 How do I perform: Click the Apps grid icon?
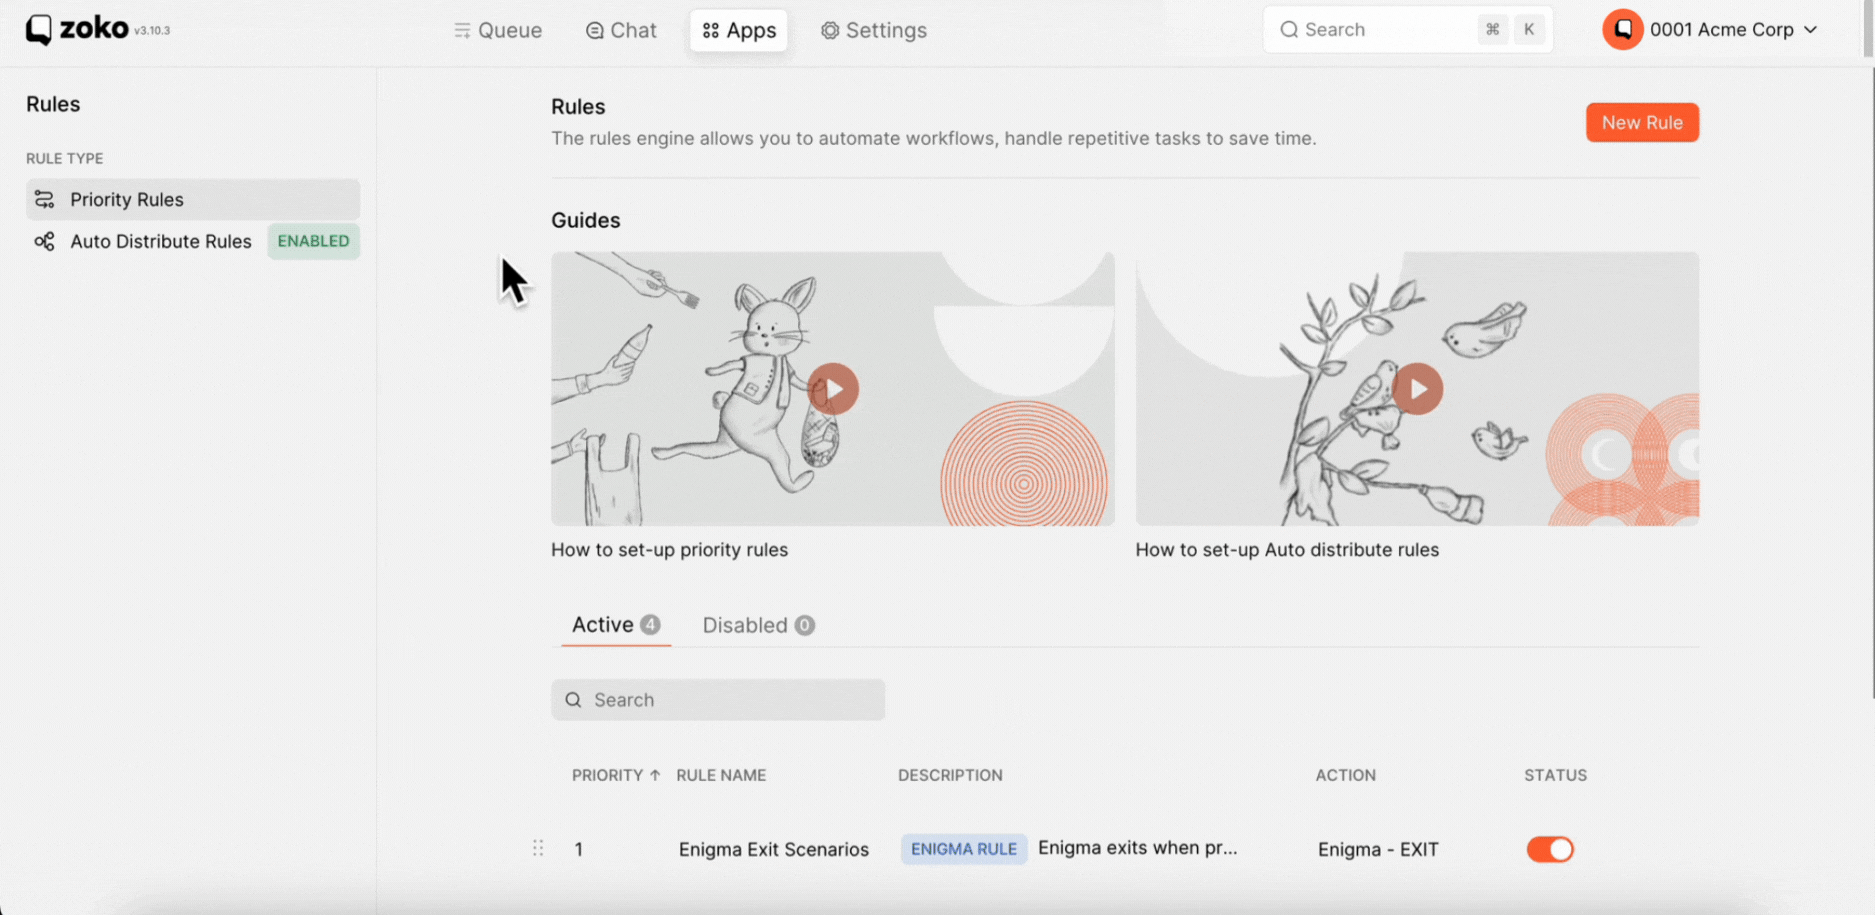point(711,30)
